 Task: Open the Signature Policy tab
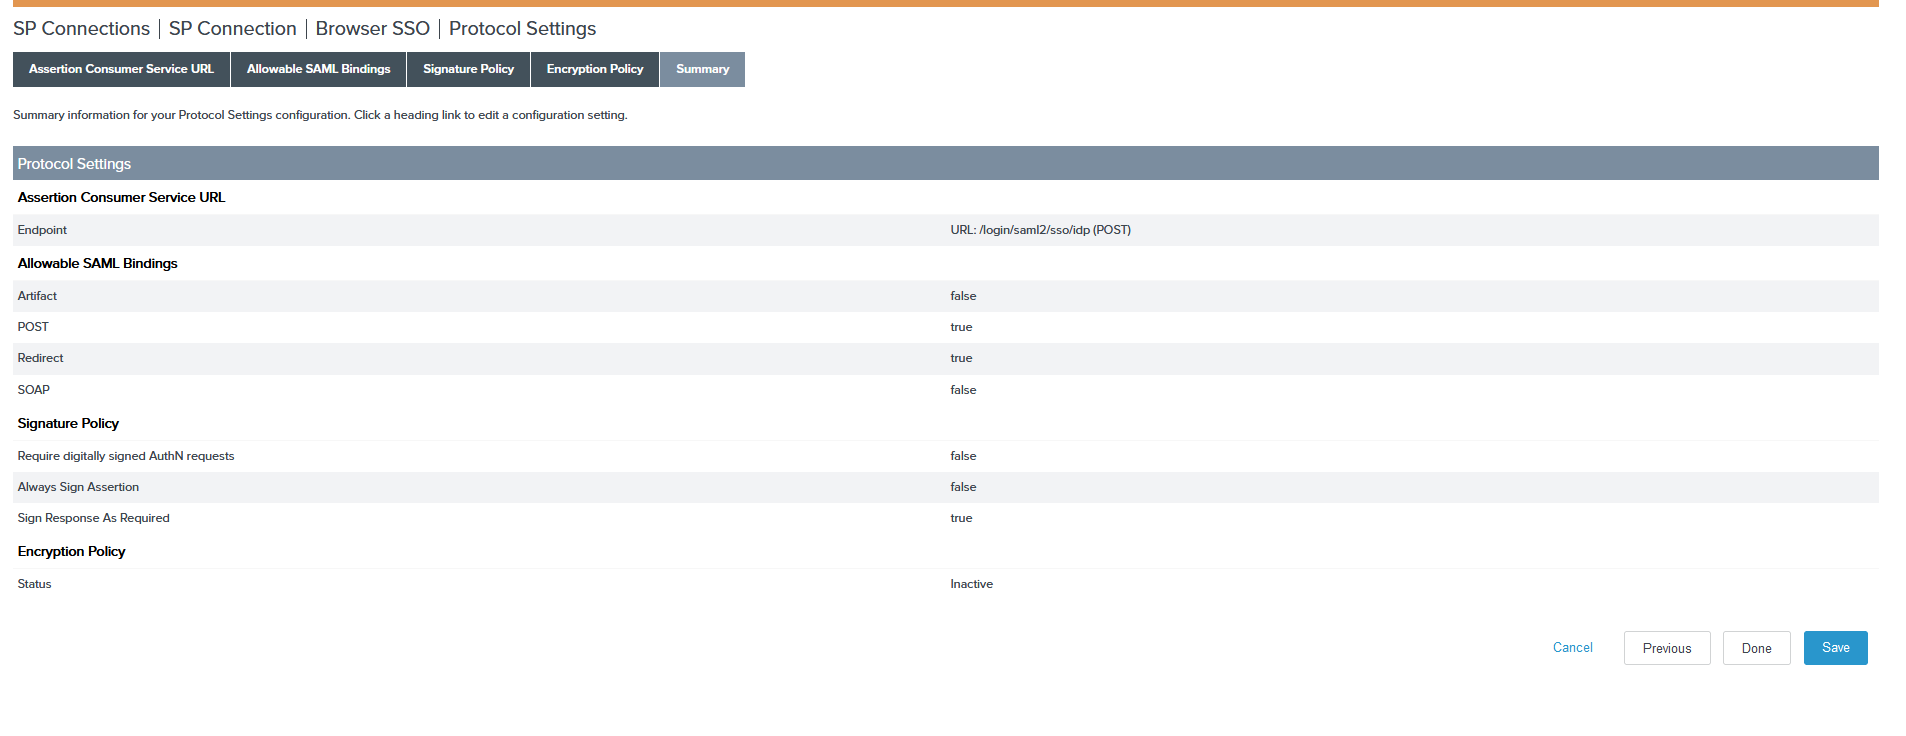468,69
